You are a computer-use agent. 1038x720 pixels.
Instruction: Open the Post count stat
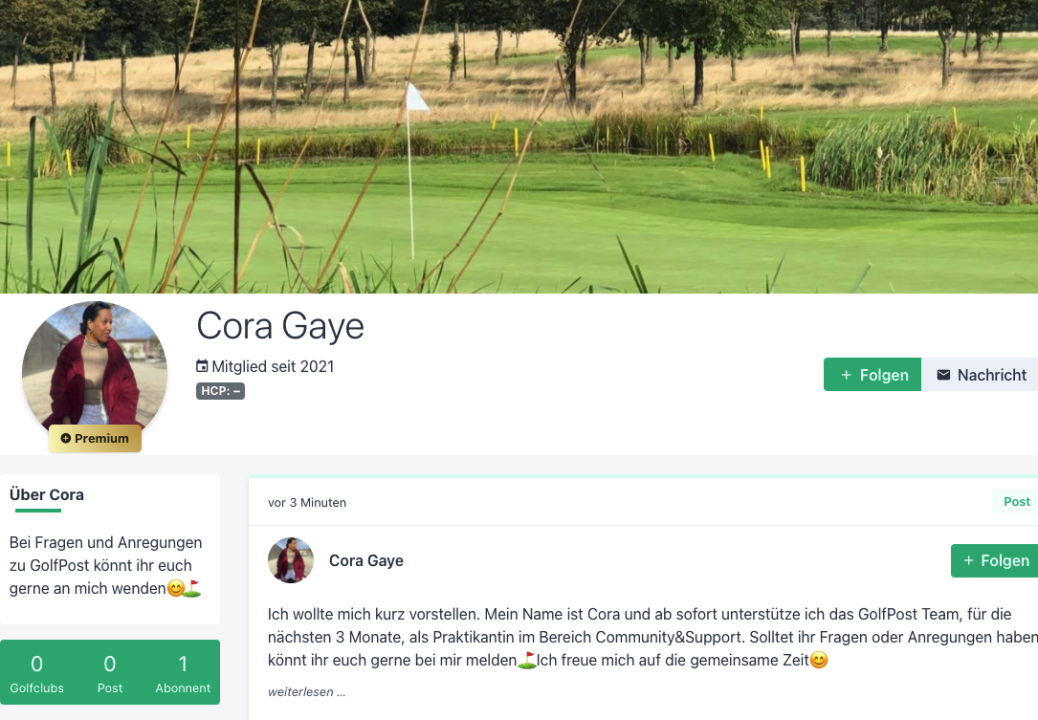(110, 672)
